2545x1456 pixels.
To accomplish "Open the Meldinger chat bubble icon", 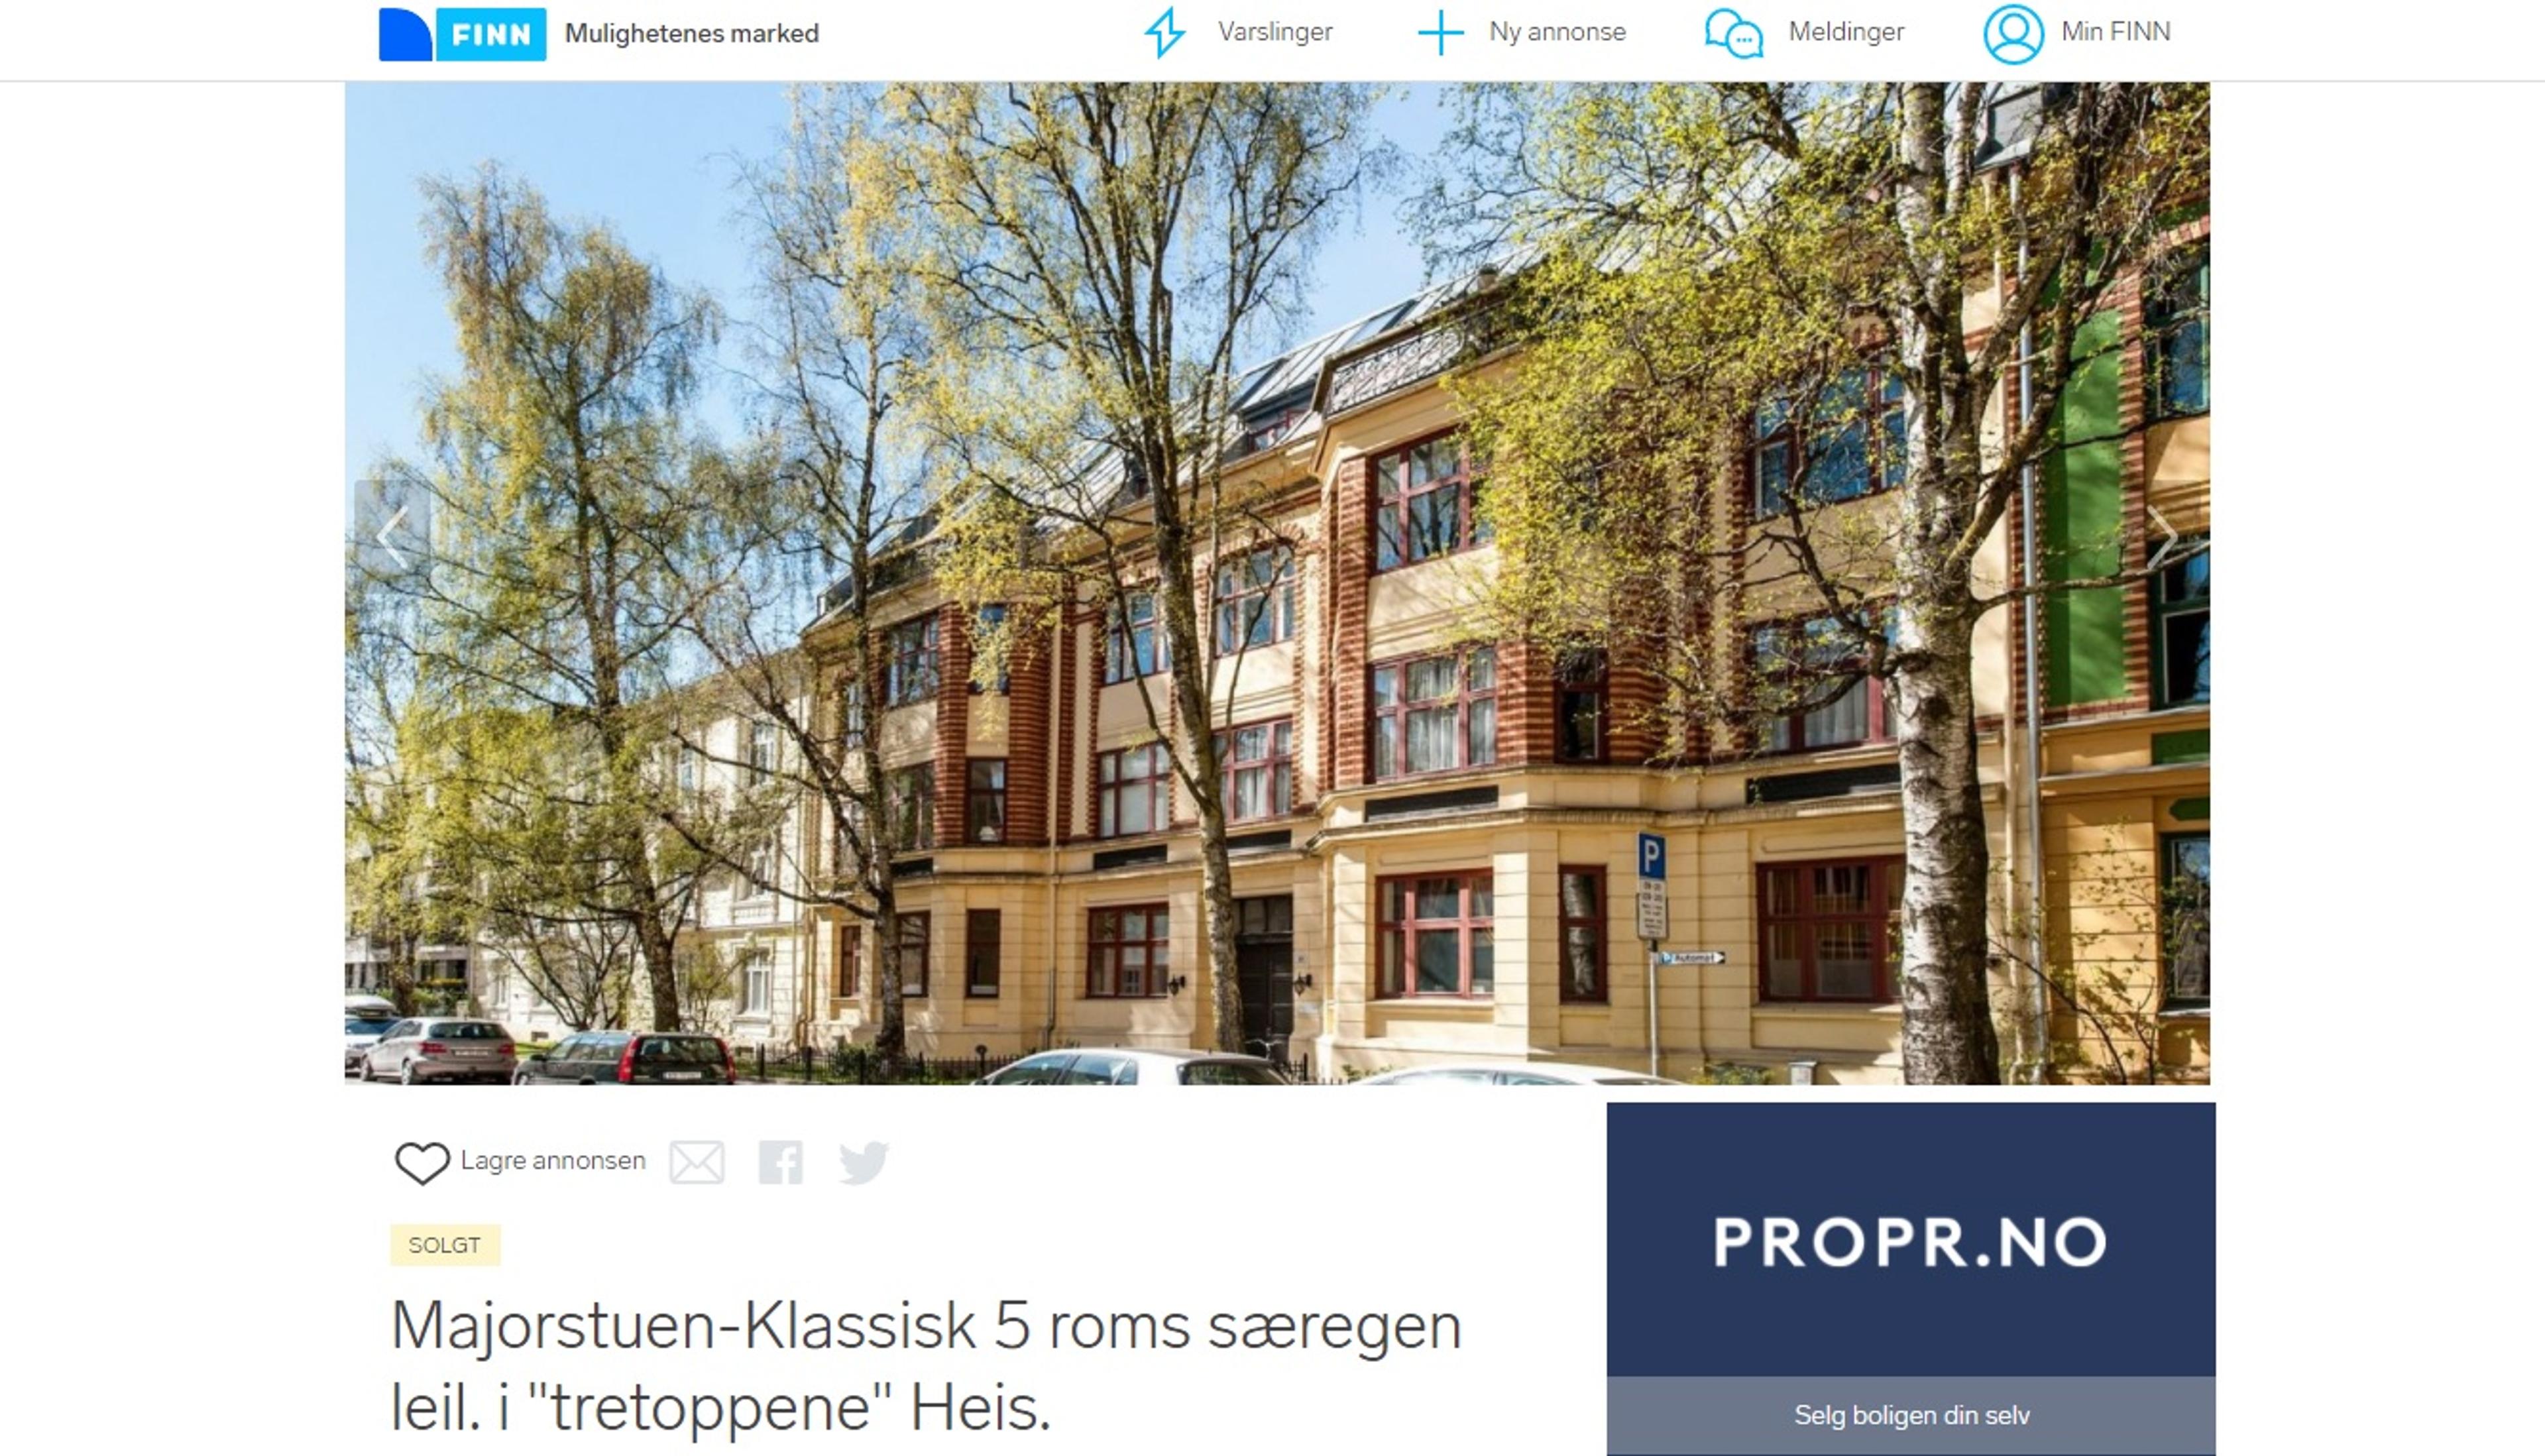I will pyautogui.click(x=1733, y=33).
